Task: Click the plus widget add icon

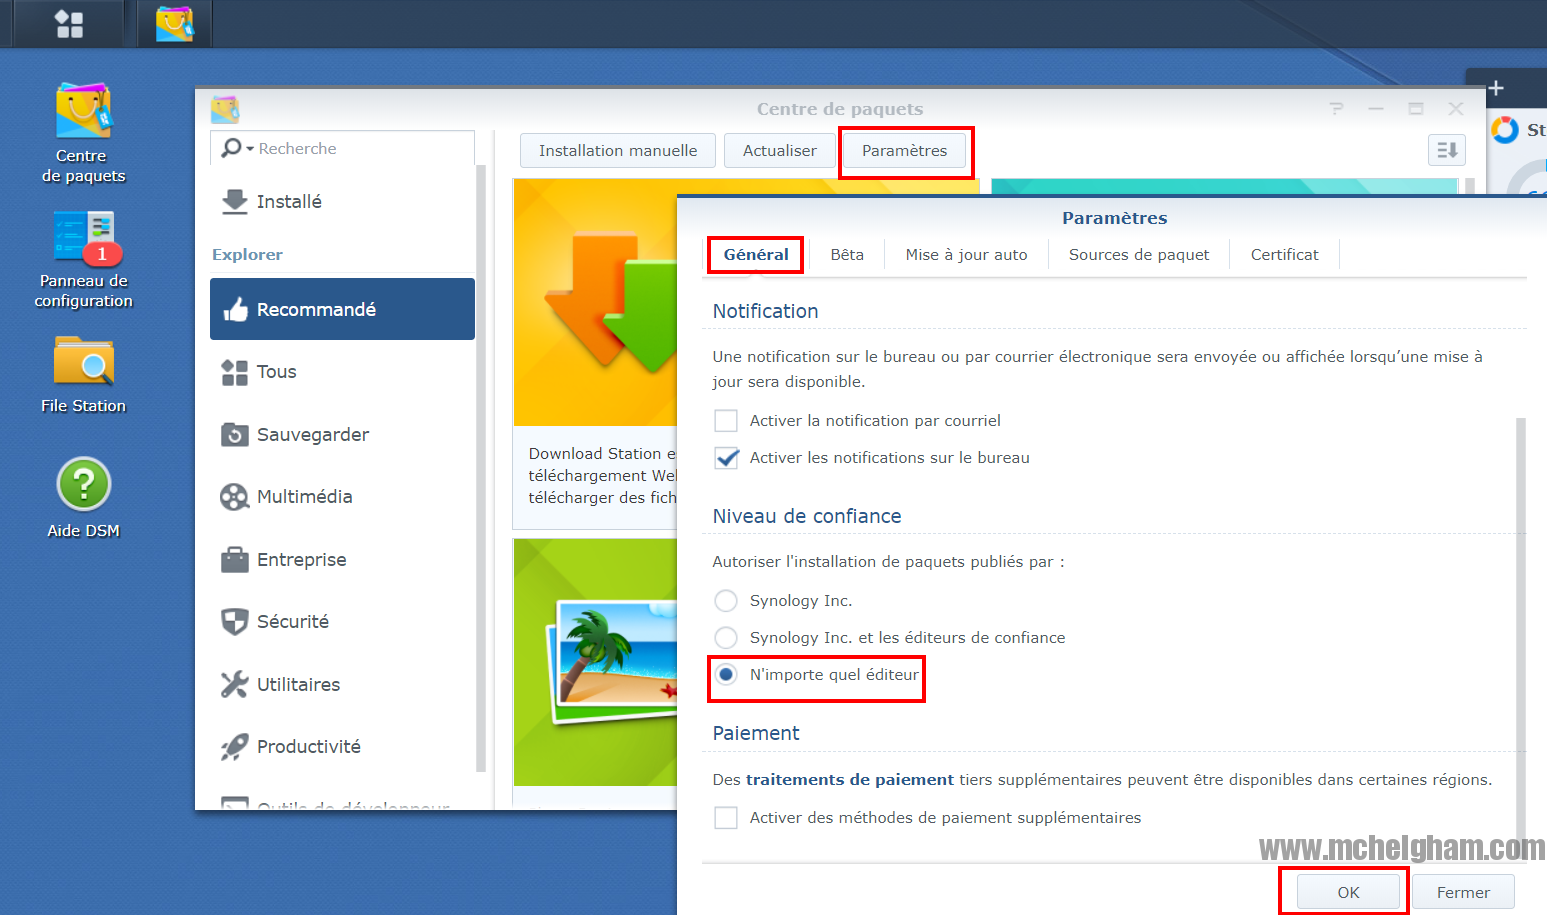Action: pyautogui.click(x=1496, y=88)
